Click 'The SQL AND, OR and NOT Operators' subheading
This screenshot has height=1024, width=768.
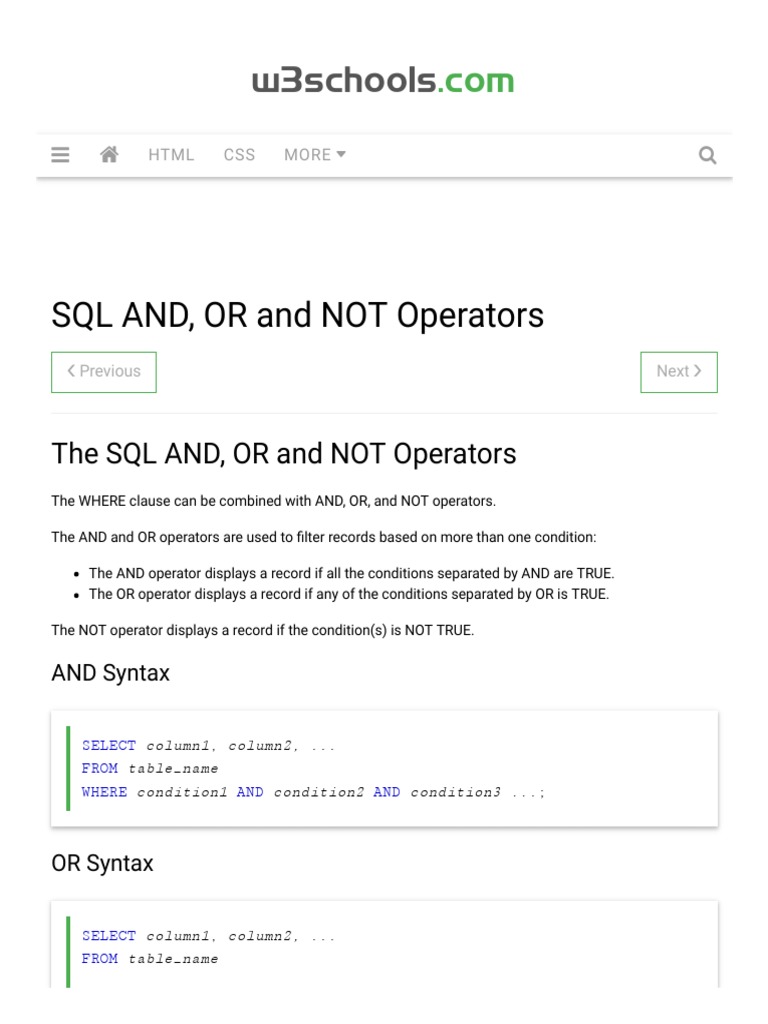pyautogui.click(x=284, y=454)
